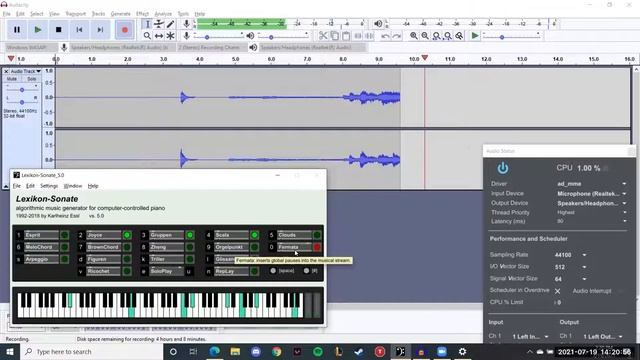
Task: Toggle the Audio Status power button
Action: pos(502,168)
